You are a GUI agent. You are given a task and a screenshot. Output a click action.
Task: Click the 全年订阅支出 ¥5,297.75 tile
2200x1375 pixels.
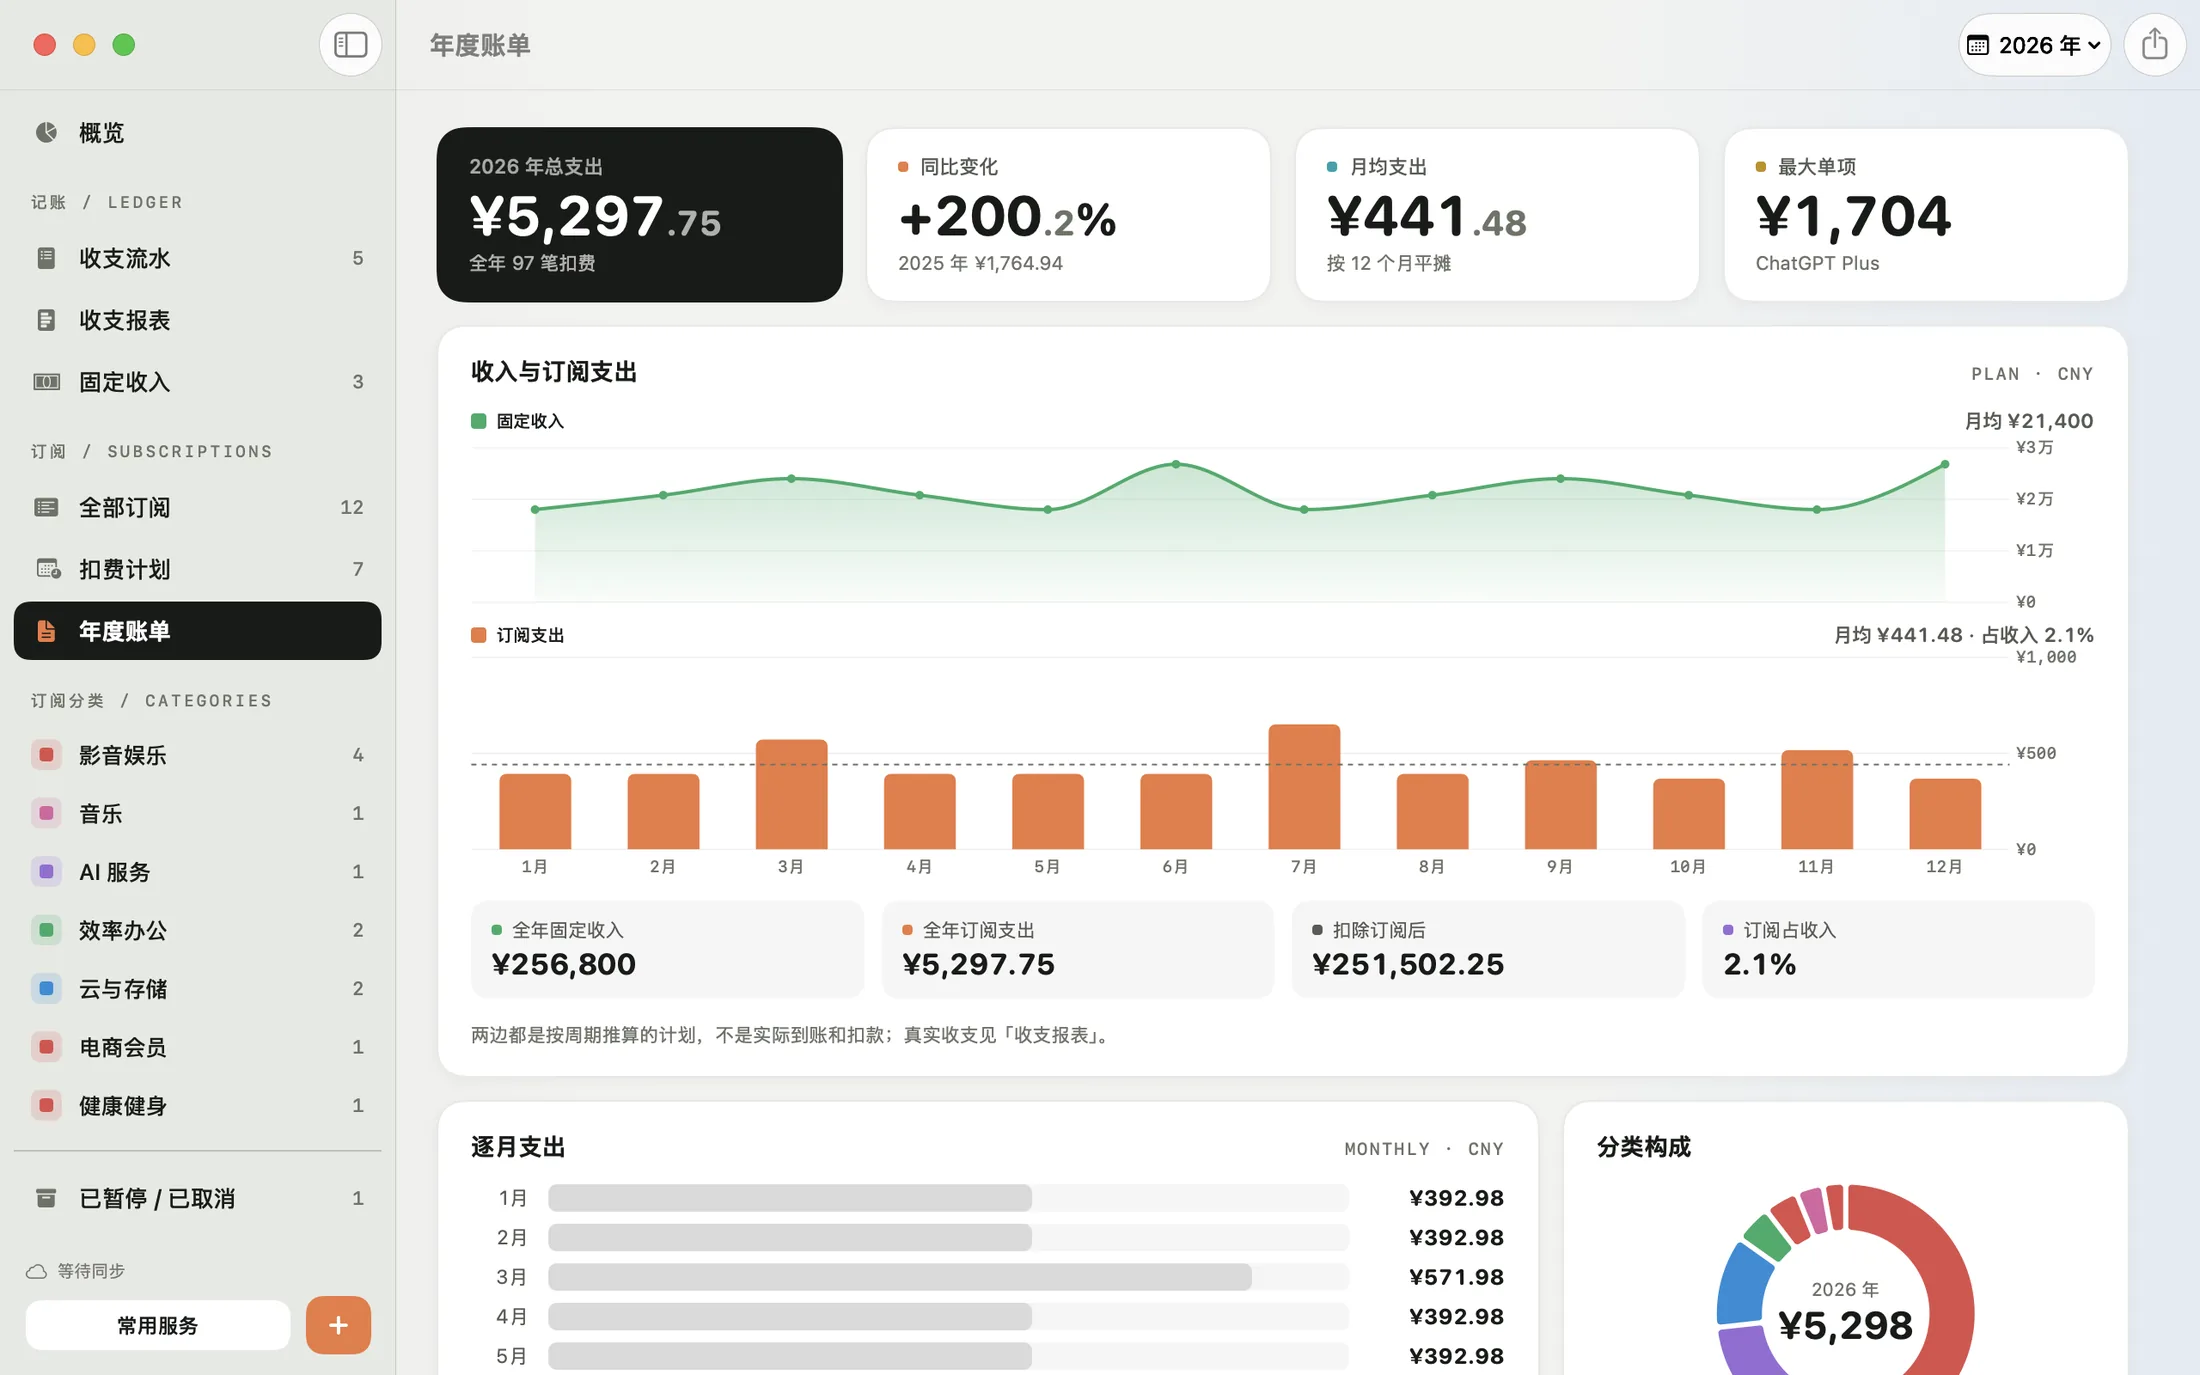pos(1078,949)
